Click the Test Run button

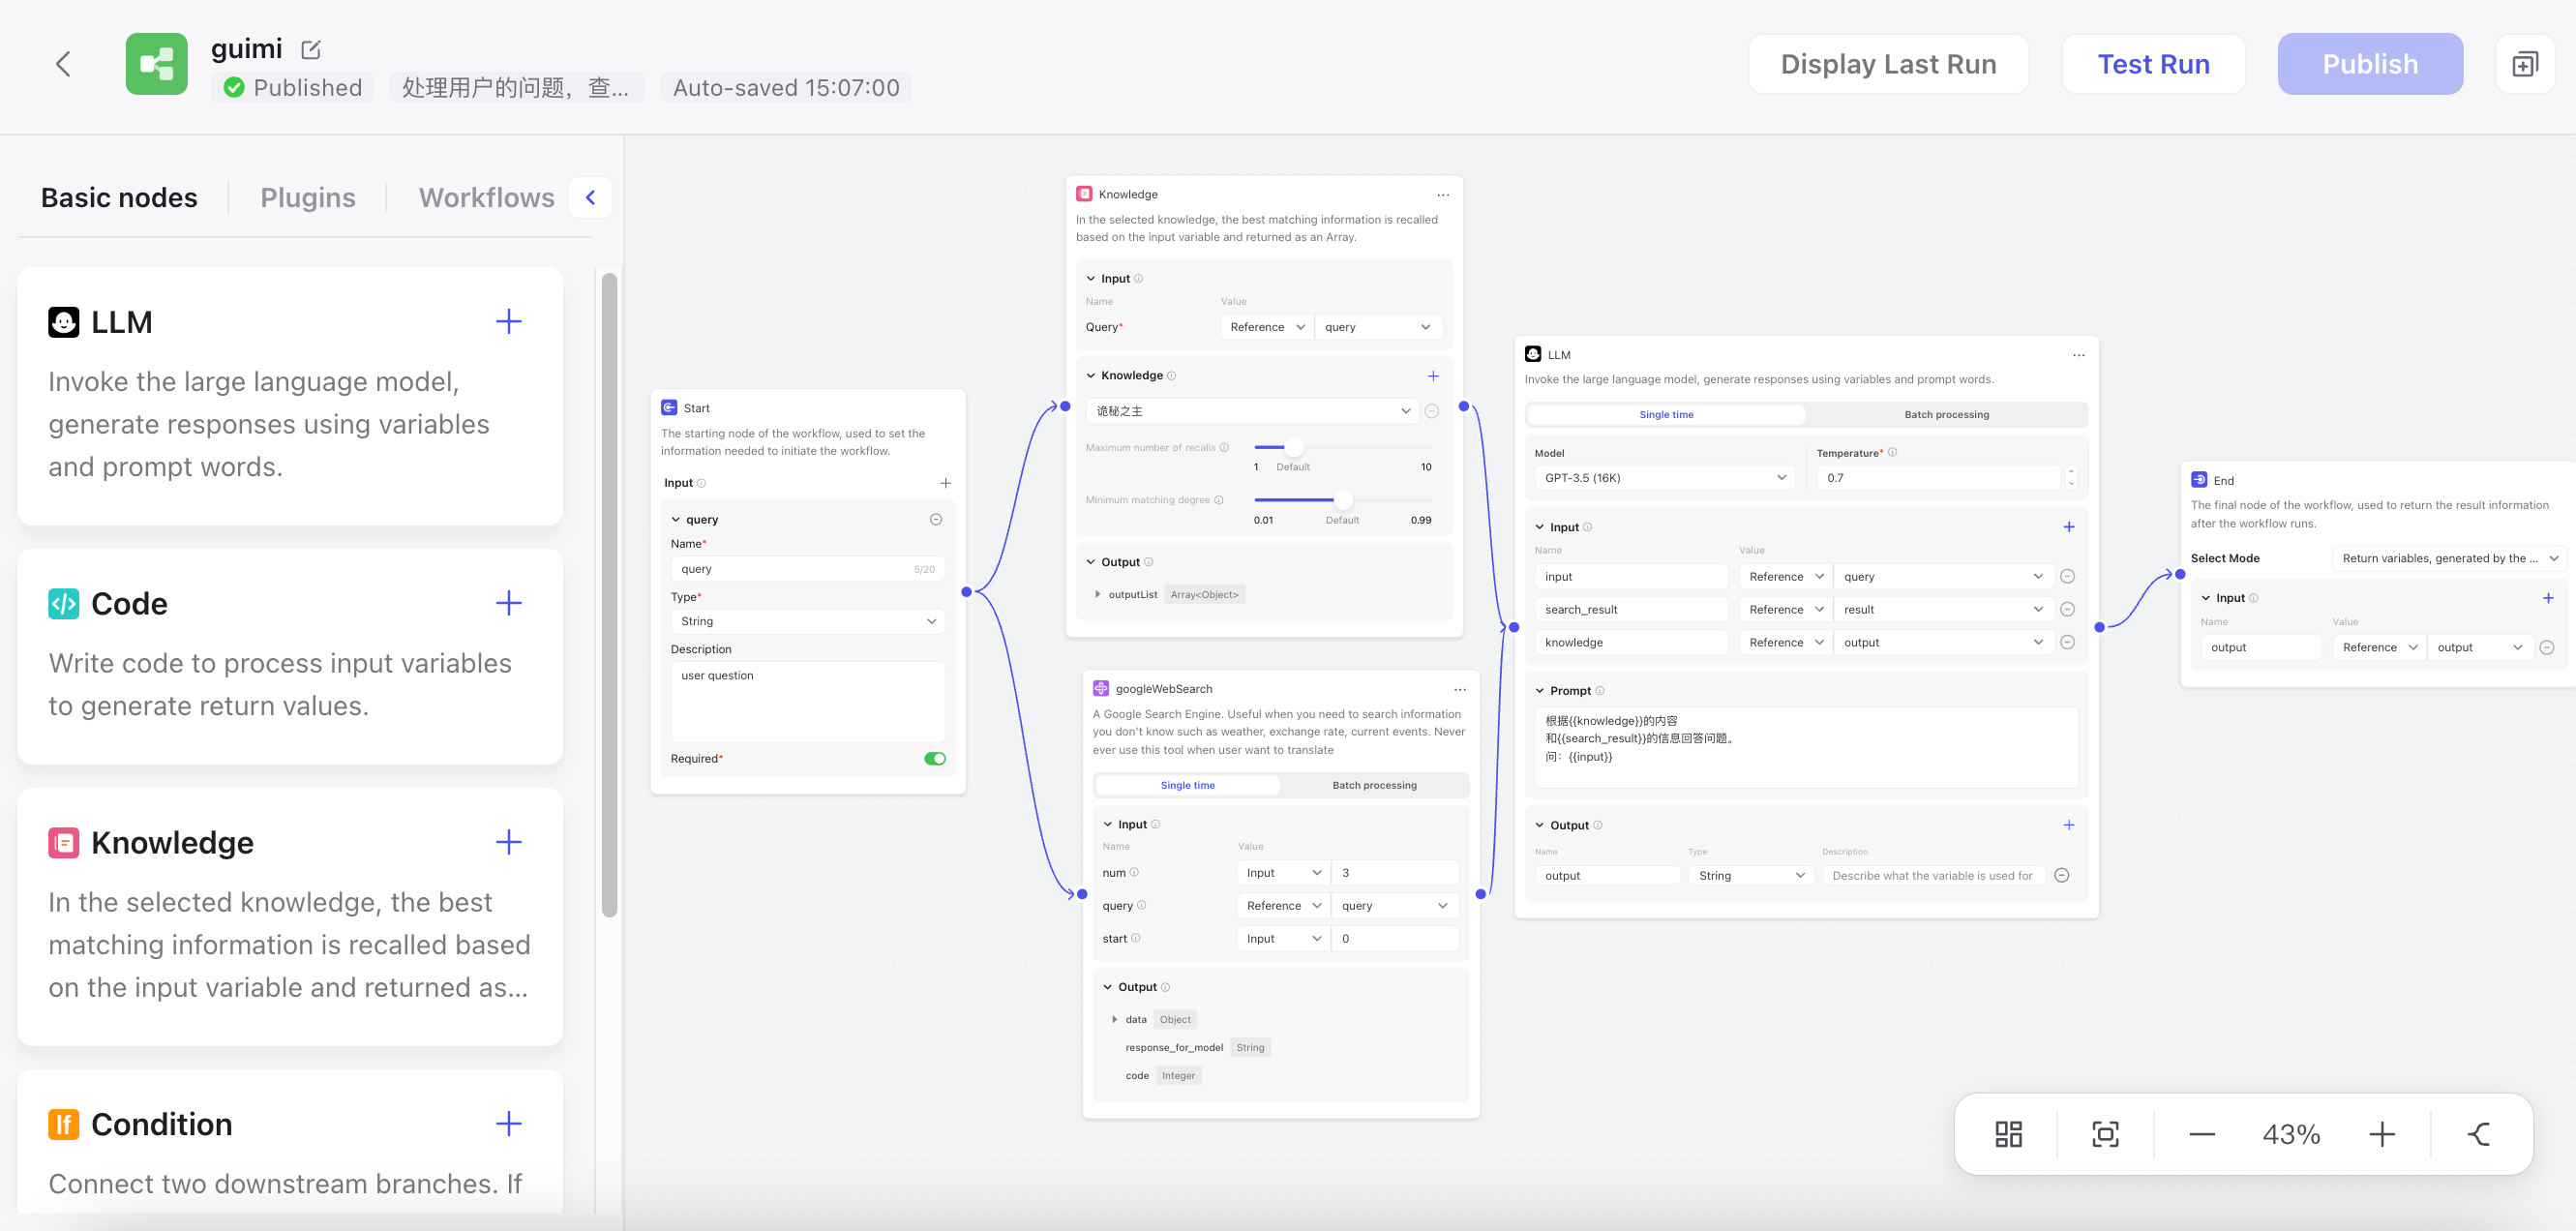[2153, 64]
